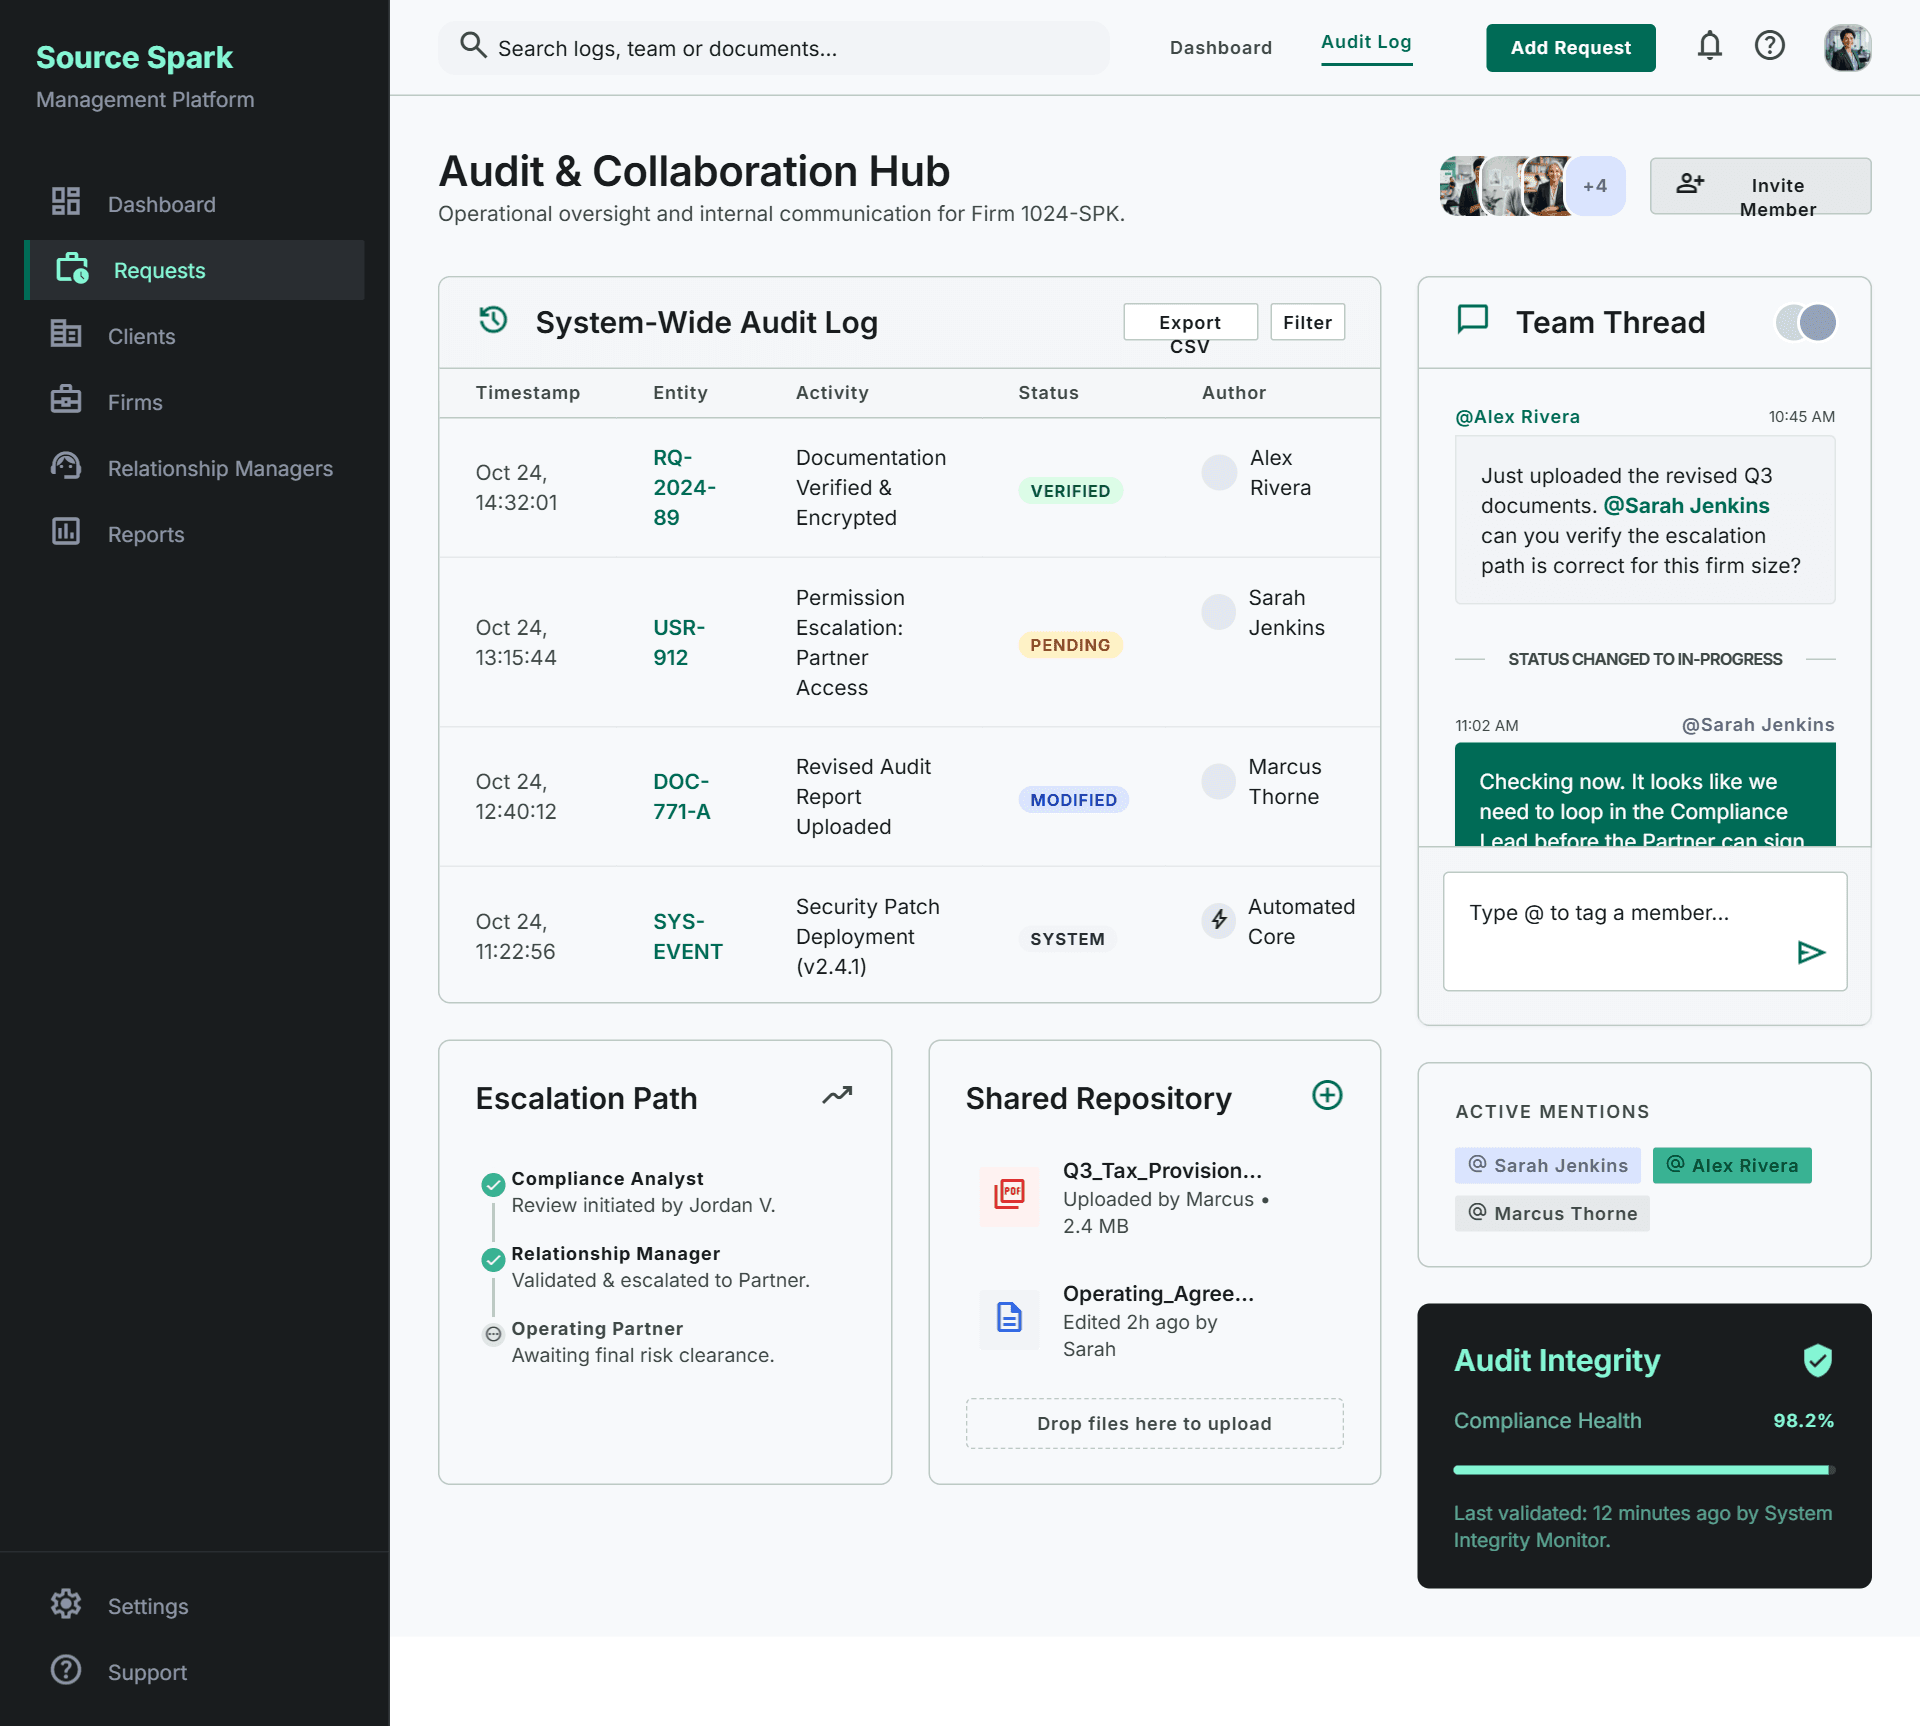
Task: Click the 98.2% compliance value
Action: point(1803,1420)
